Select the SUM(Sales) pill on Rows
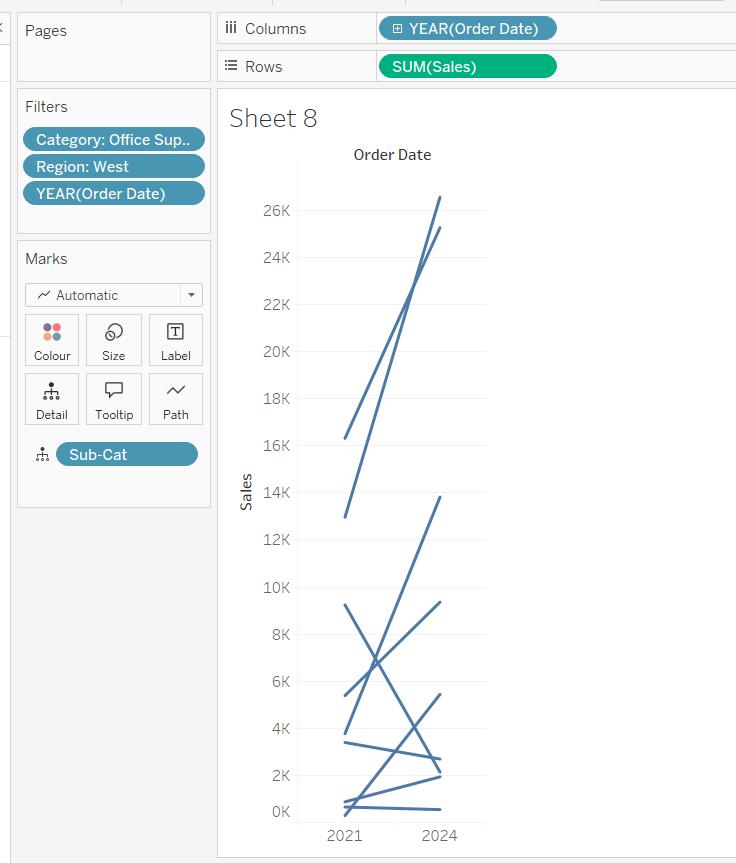The height and width of the screenshot is (863, 736). [467, 67]
